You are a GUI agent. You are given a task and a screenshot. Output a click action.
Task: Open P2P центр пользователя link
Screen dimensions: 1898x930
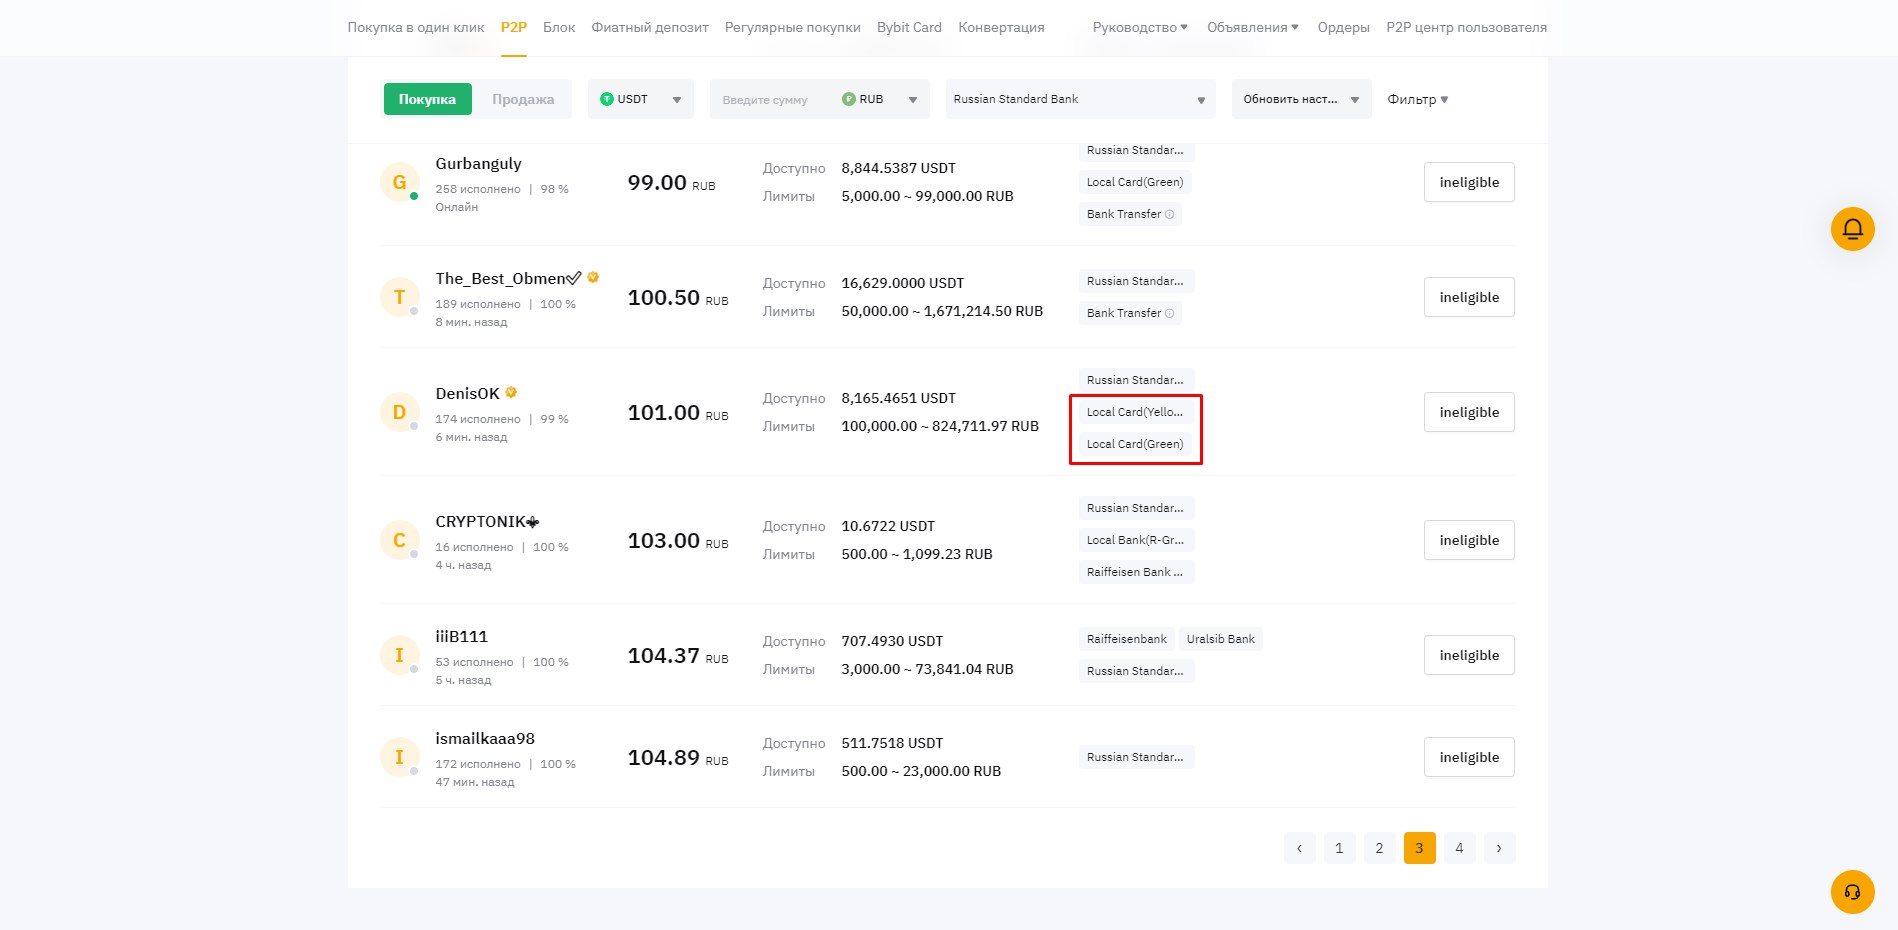pyautogui.click(x=1466, y=27)
